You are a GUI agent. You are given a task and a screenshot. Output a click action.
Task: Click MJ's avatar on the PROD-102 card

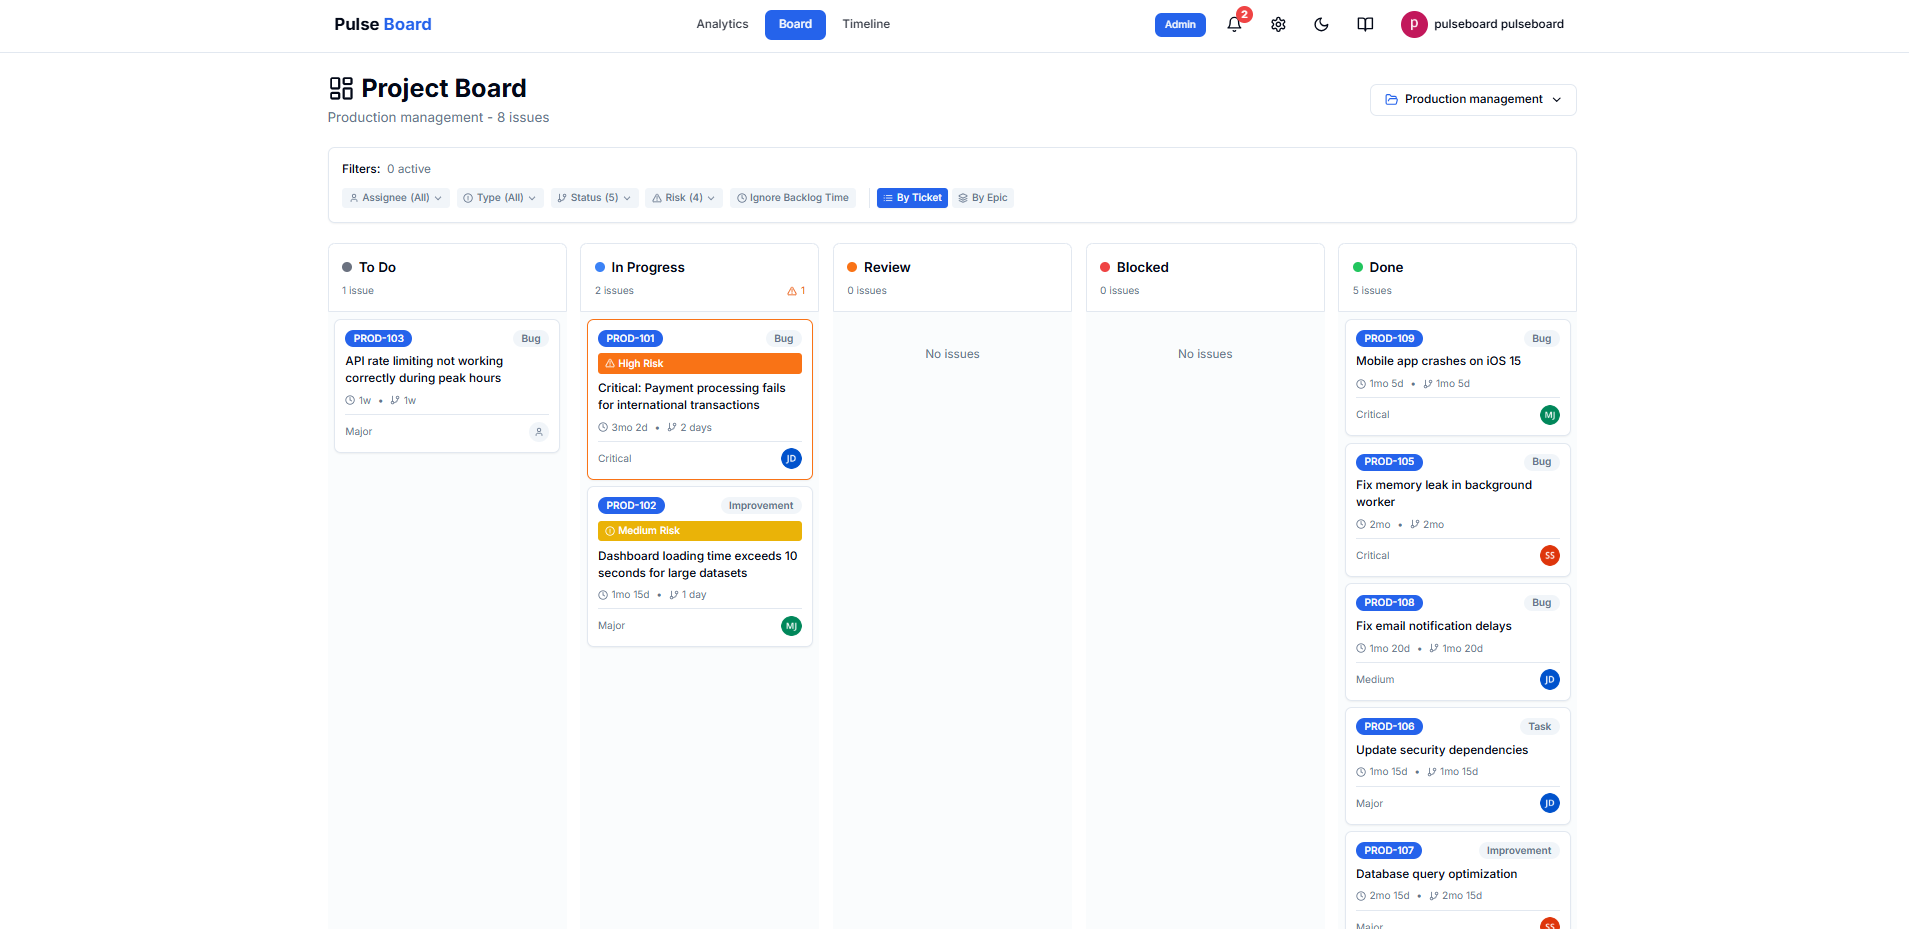pos(791,626)
